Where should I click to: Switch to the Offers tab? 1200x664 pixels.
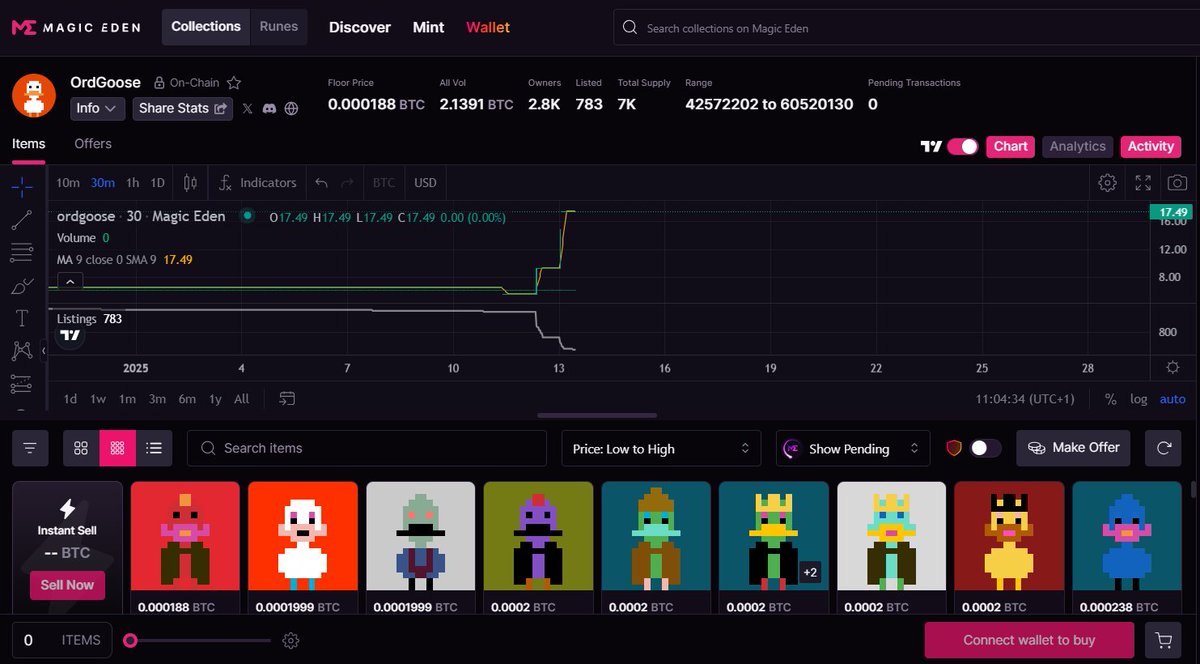point(93,144)
